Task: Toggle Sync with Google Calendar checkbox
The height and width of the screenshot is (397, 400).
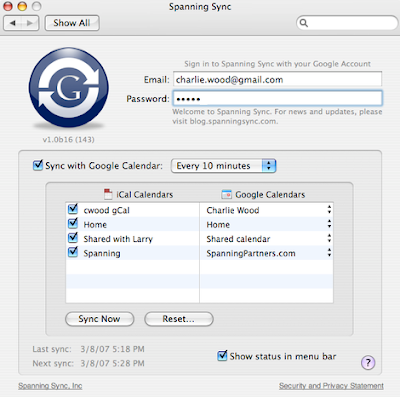Action: pos(38,165)
